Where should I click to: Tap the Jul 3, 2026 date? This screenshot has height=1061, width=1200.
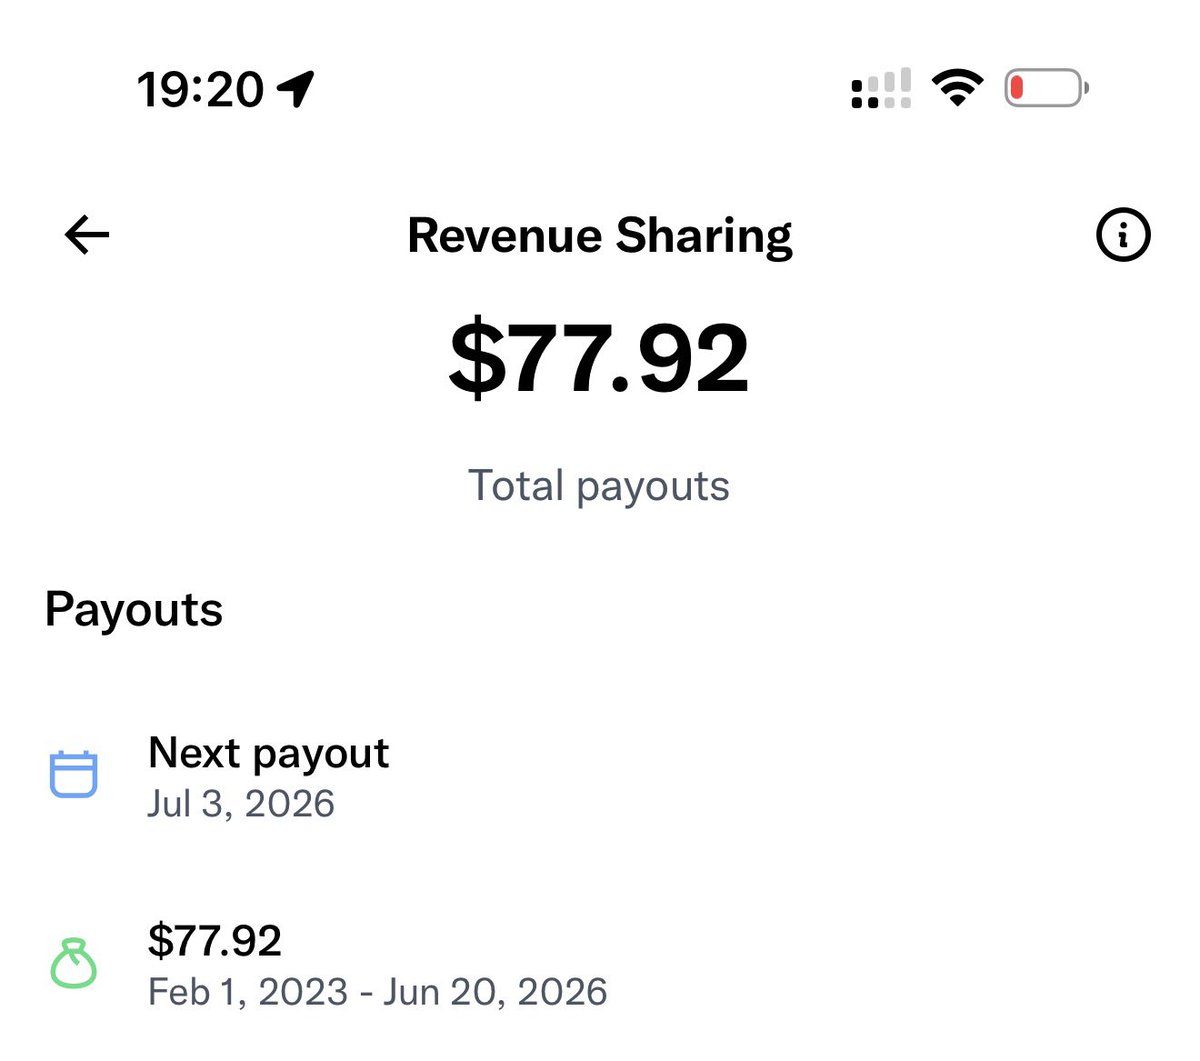click(x=241, y=804)
